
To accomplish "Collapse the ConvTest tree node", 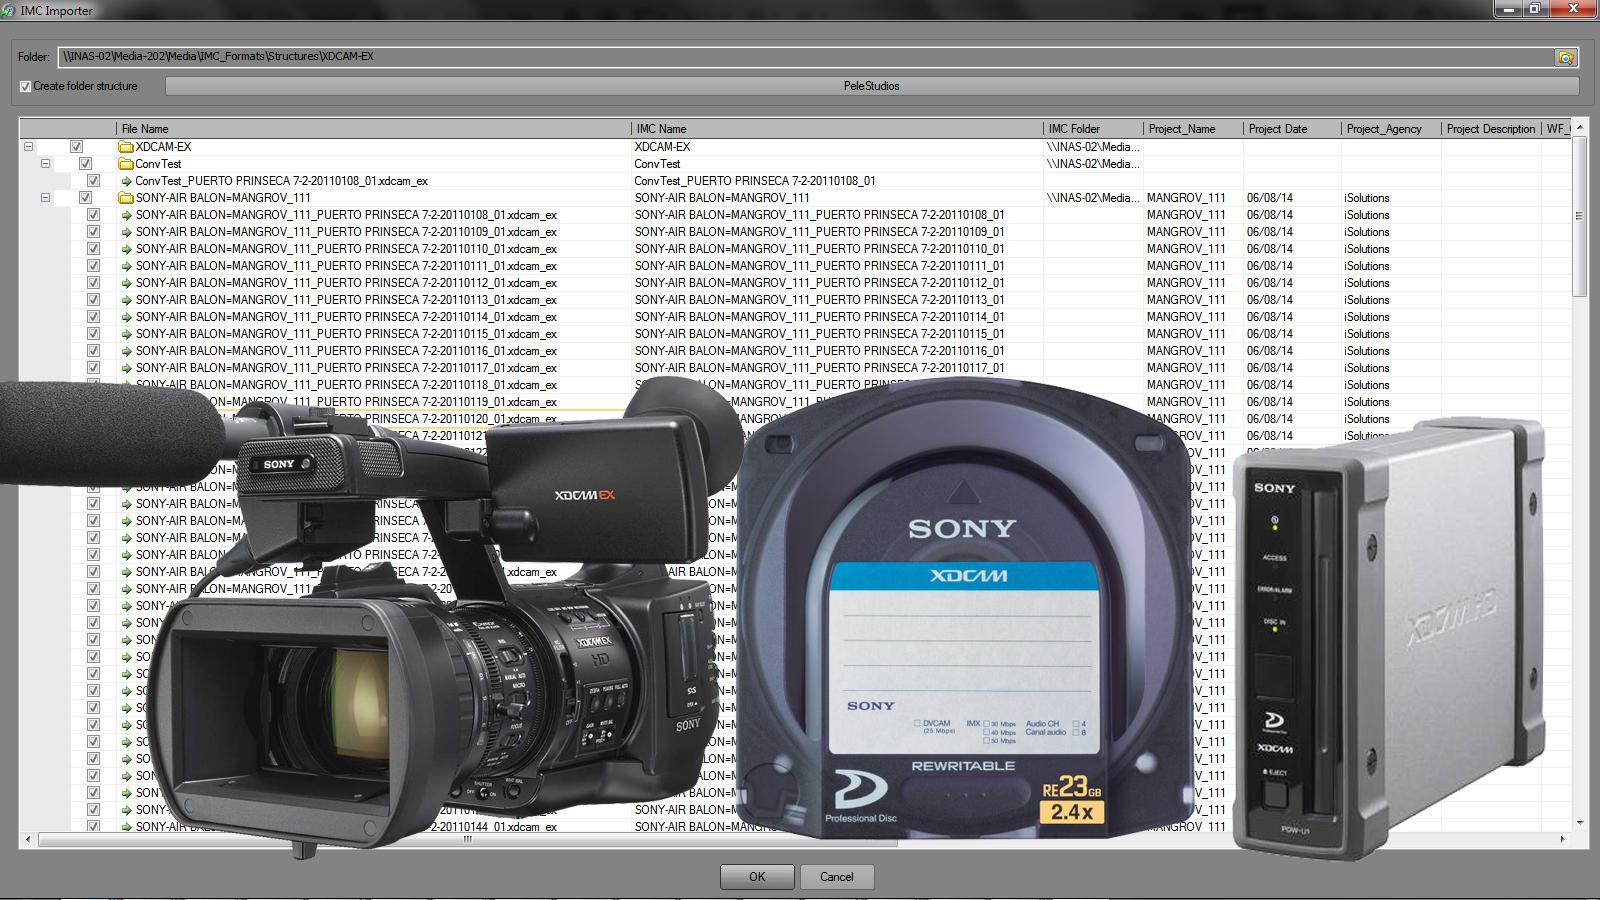I will [x=45, y=164].
